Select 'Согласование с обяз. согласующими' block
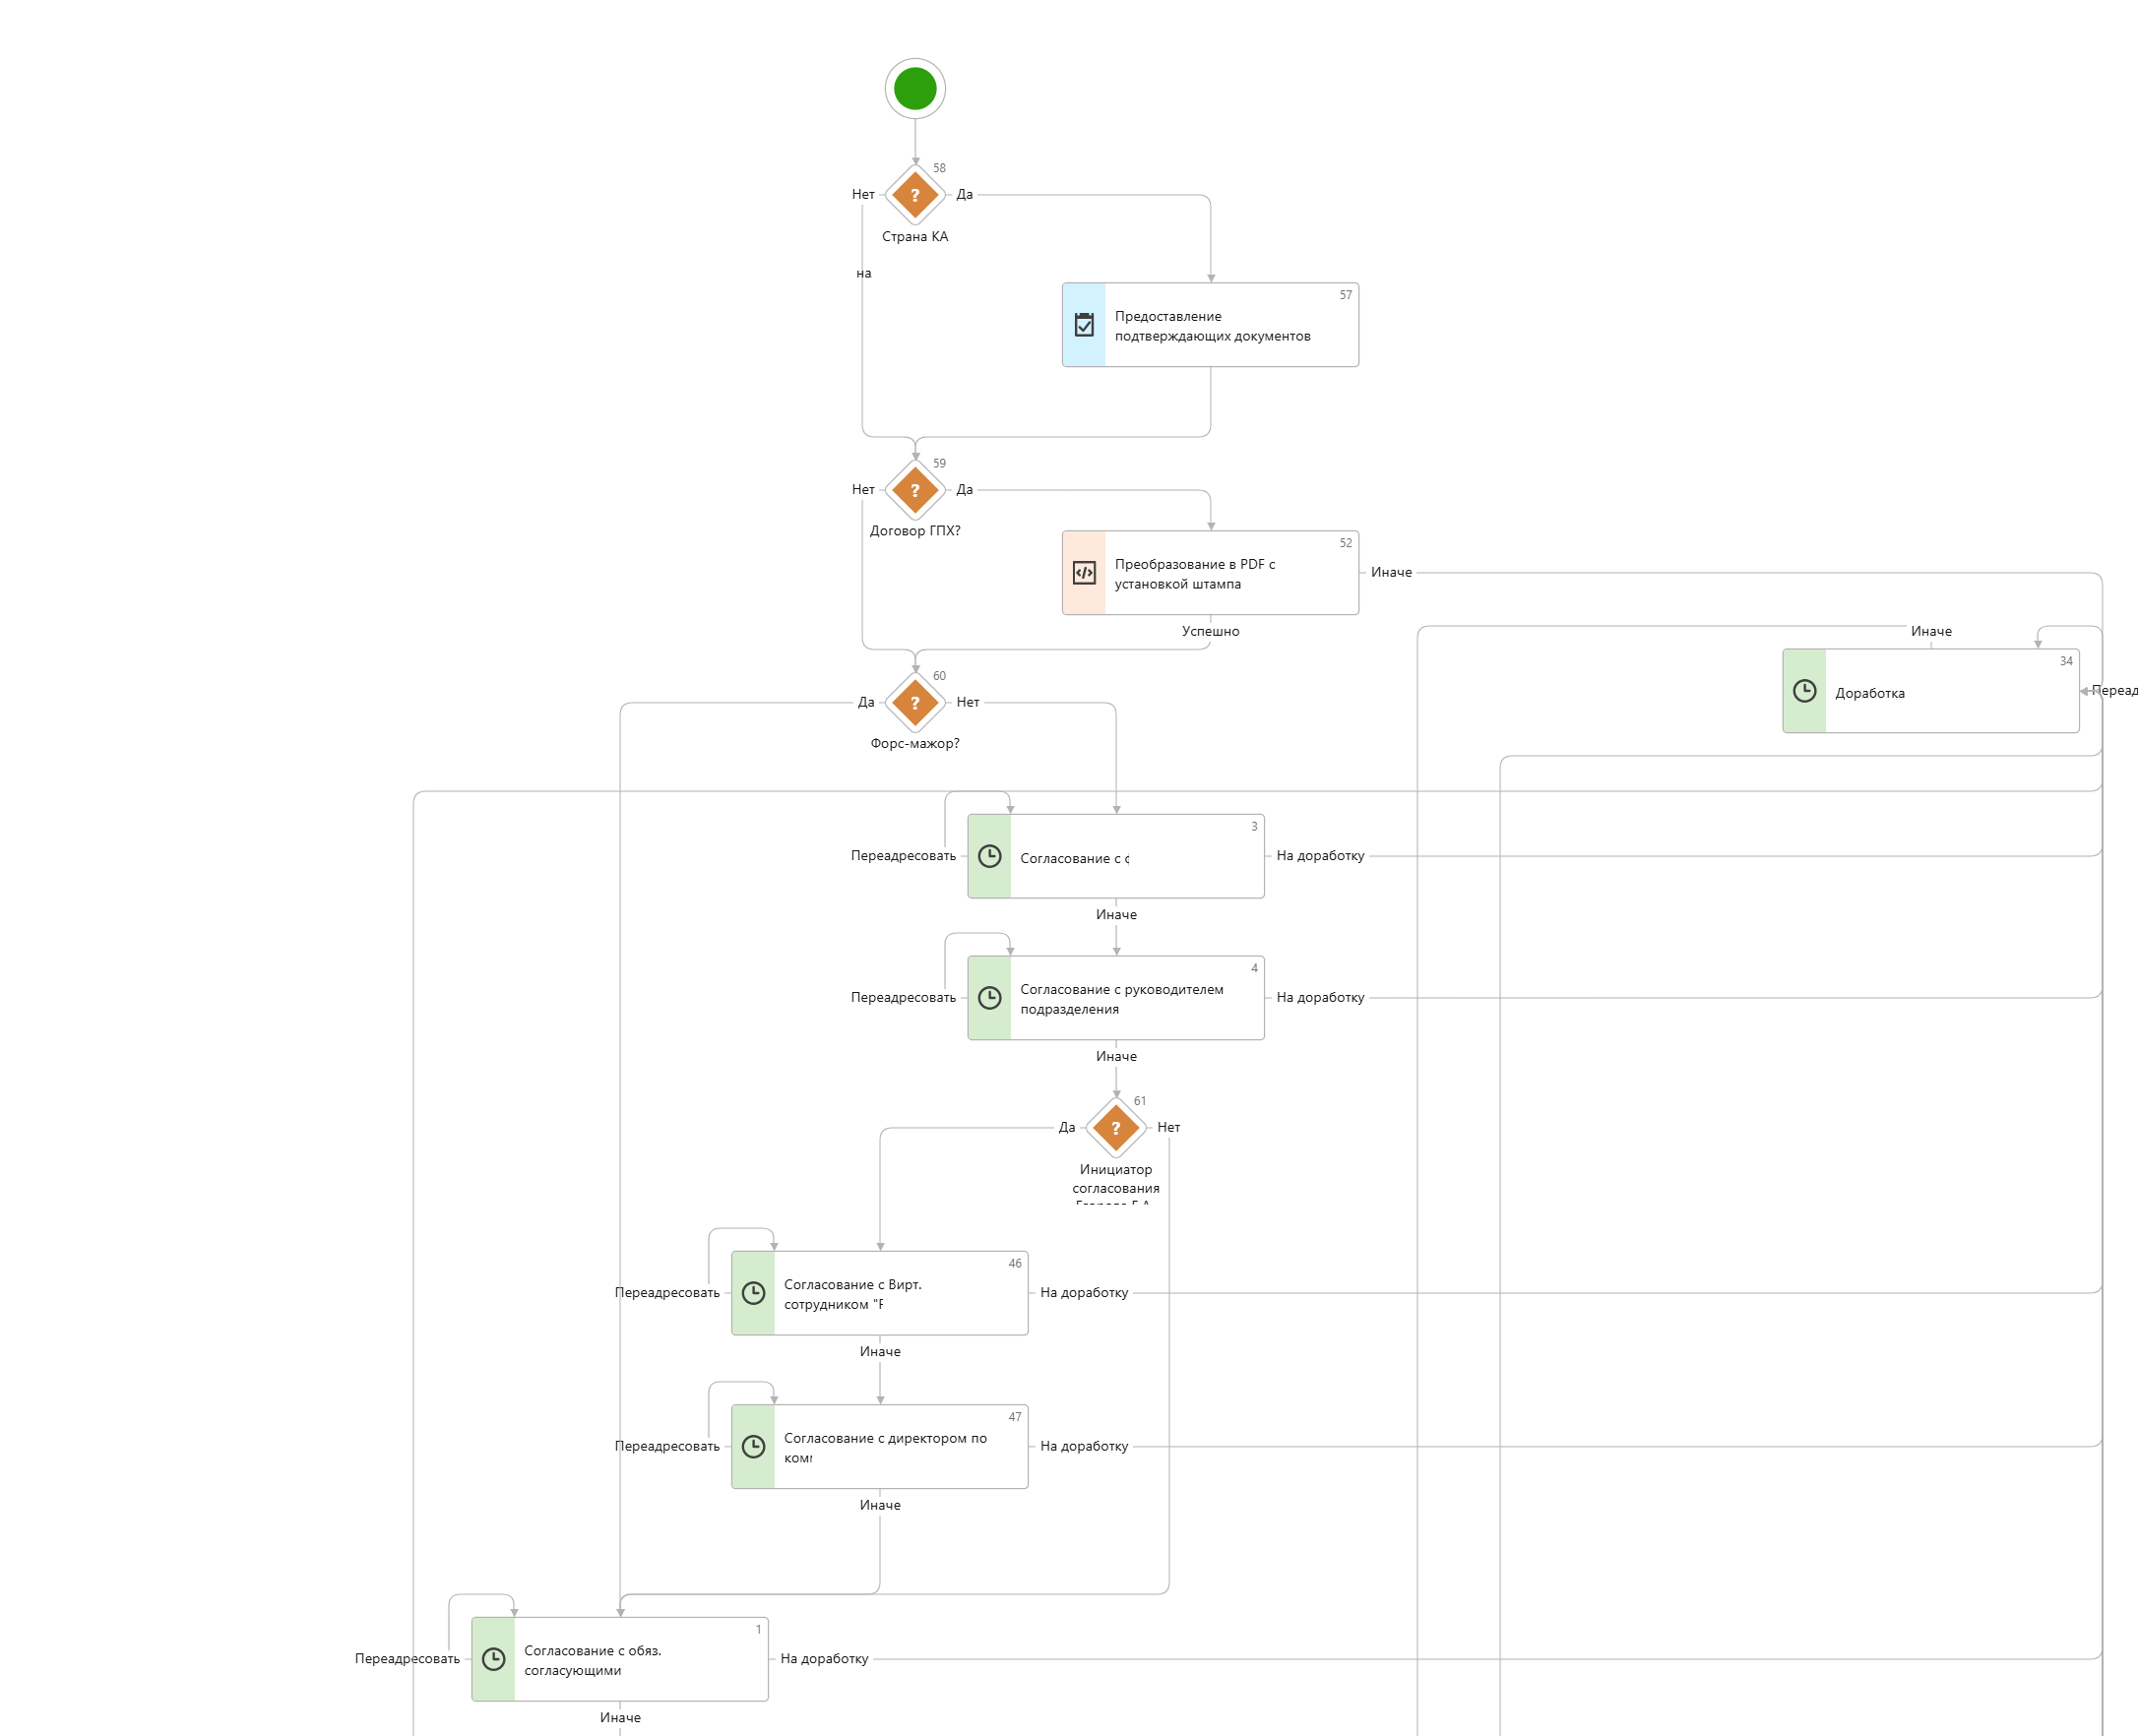Viewport: 2138px width, 1736px height. 640,1660
